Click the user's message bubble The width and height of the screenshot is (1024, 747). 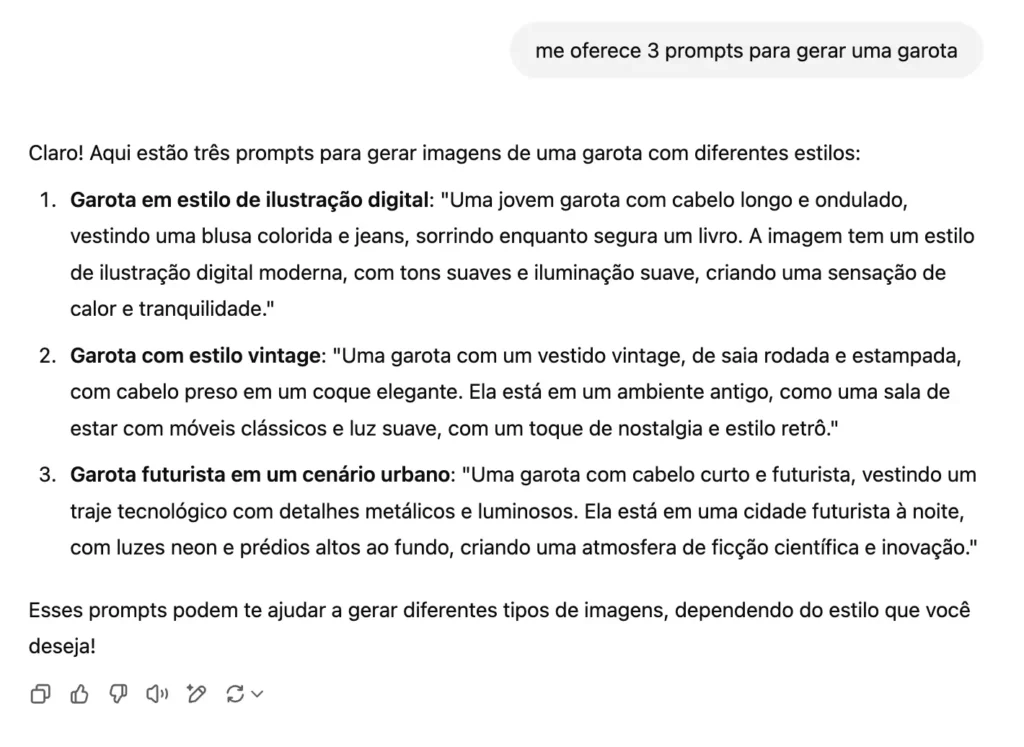point(746,50)
